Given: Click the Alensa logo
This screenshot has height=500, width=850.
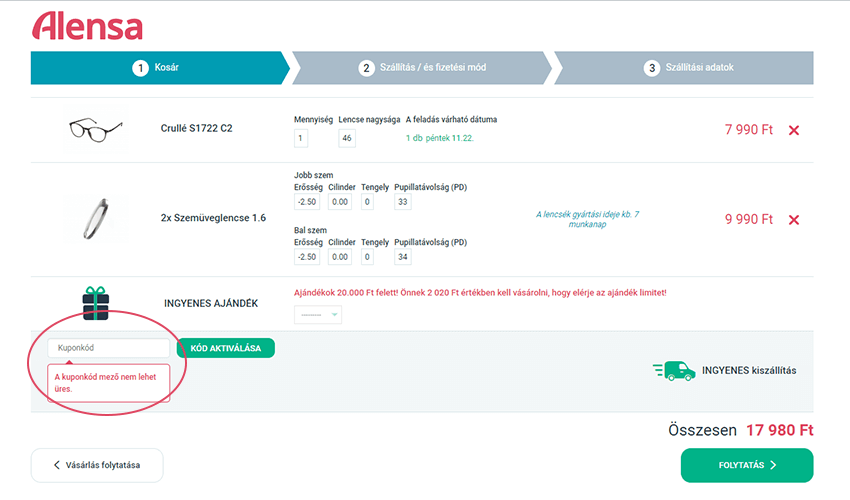Looking at the screenshot, I should 88,26.
